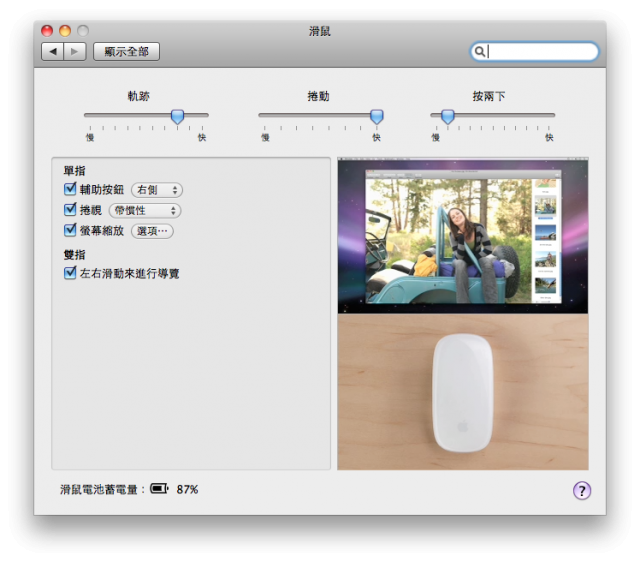This screenshot has height=562, width=640.
Task: Go forward using the right arrow button
Action: click(75, 51)
